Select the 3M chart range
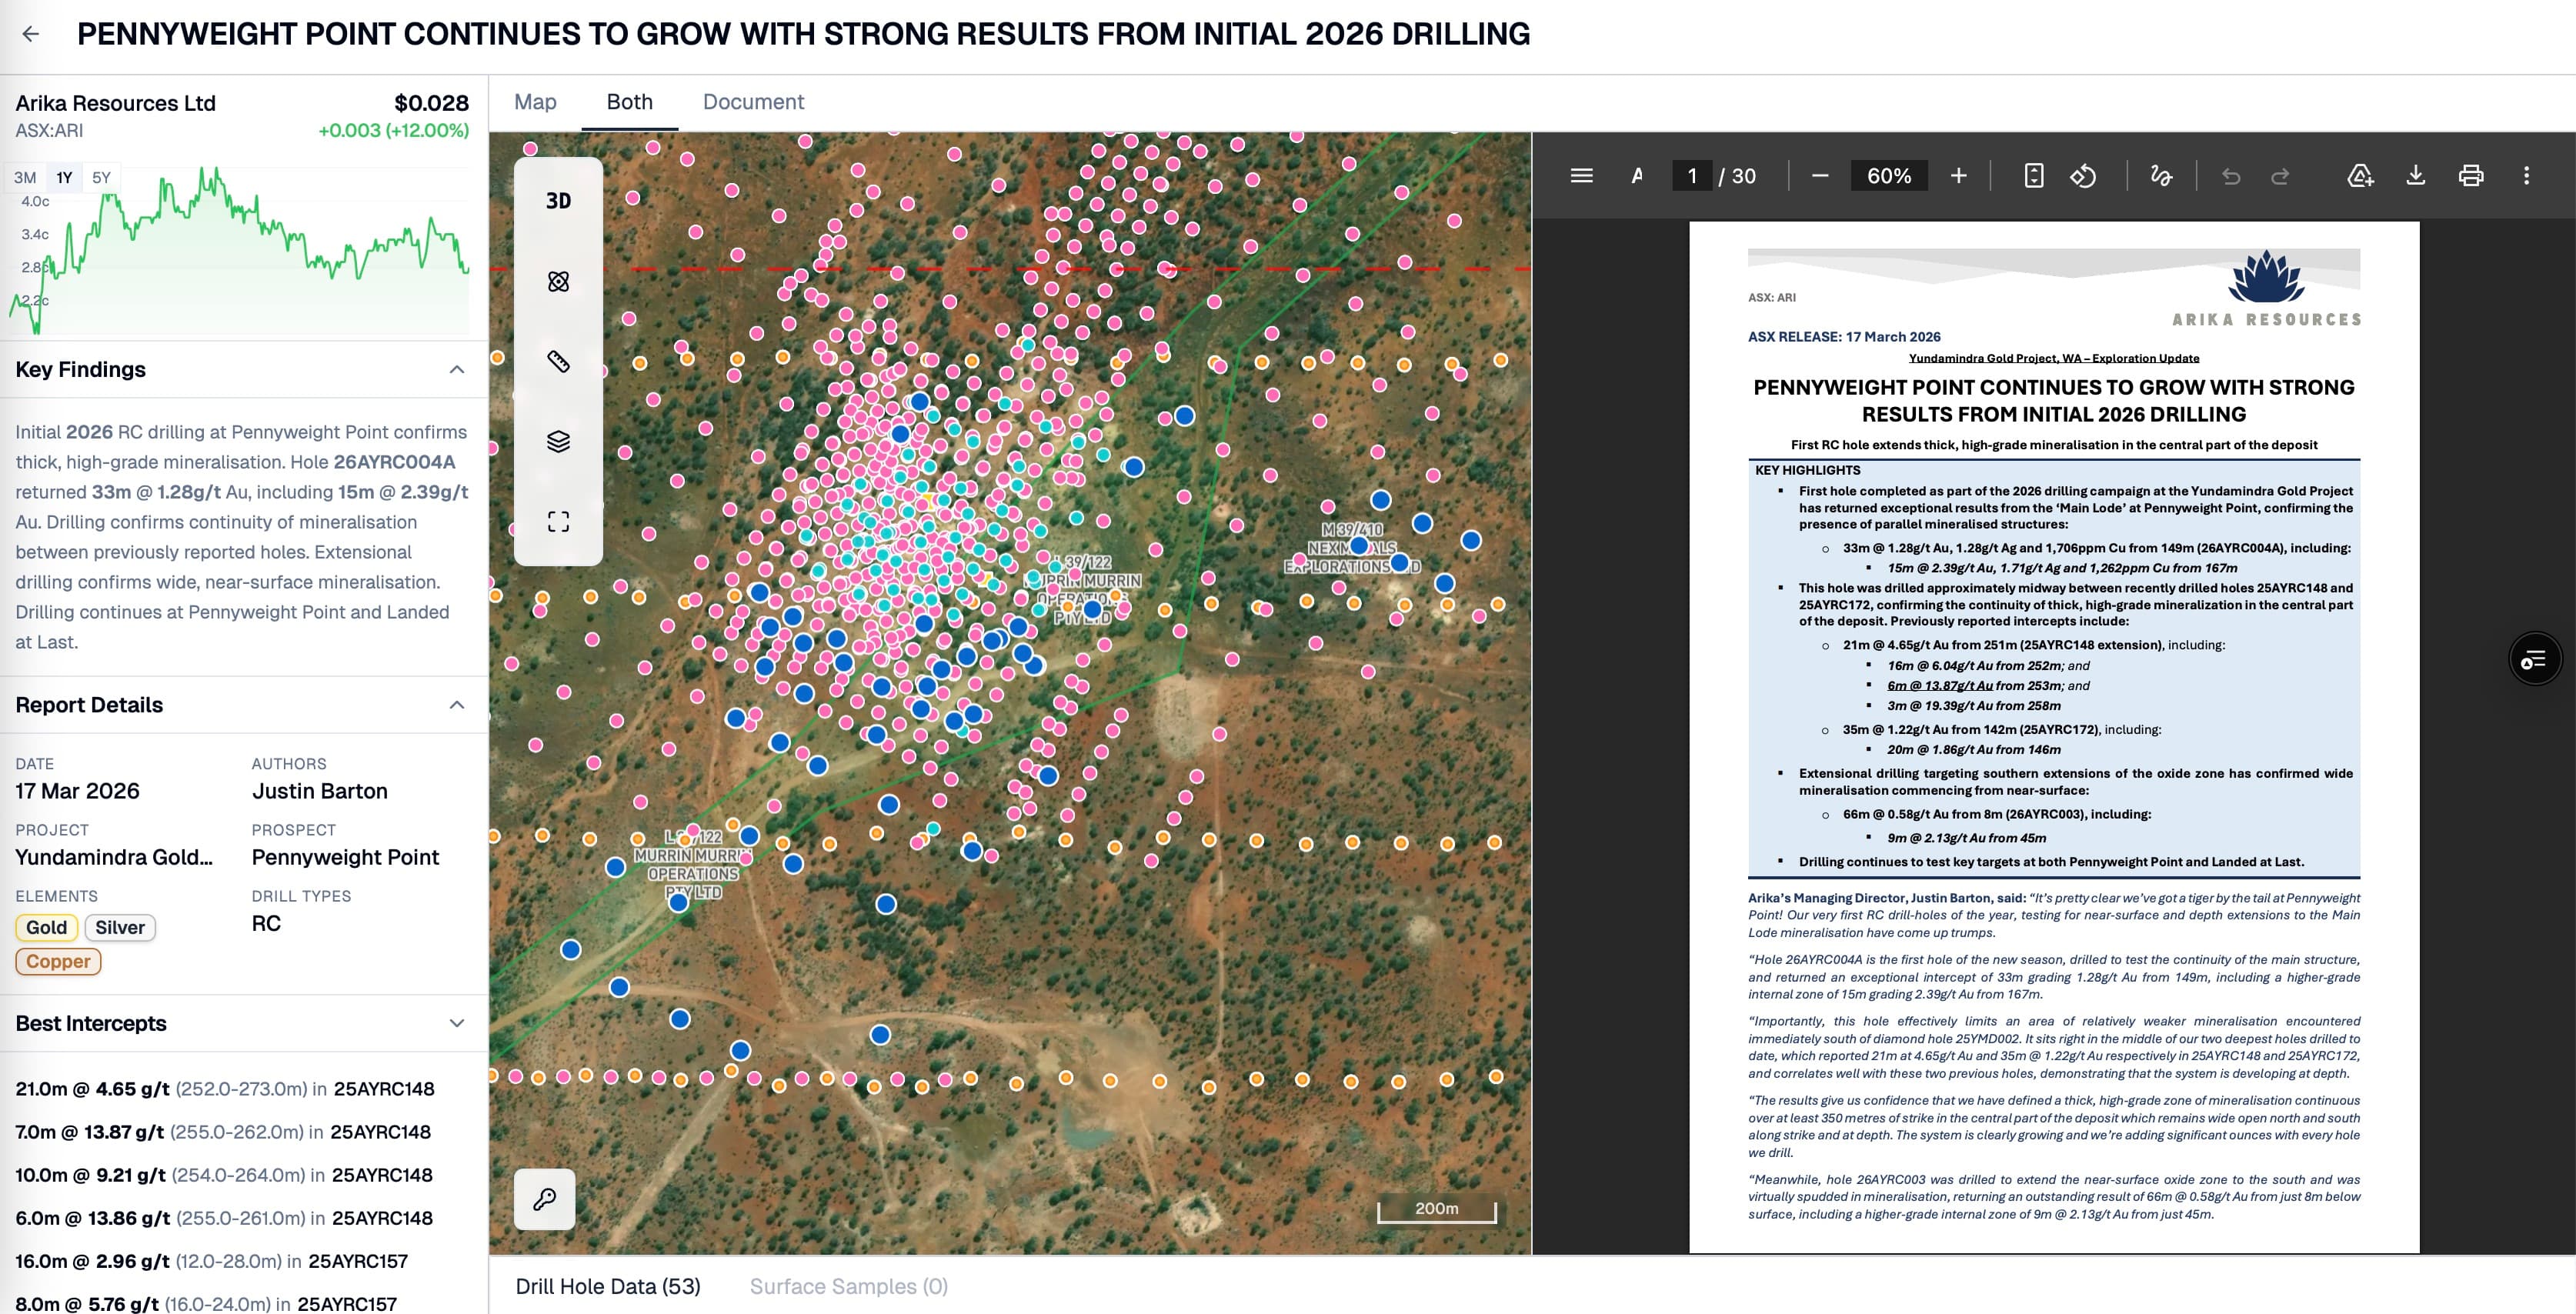Viewport: 2576px width, 1314px height. tap(25, 178)
